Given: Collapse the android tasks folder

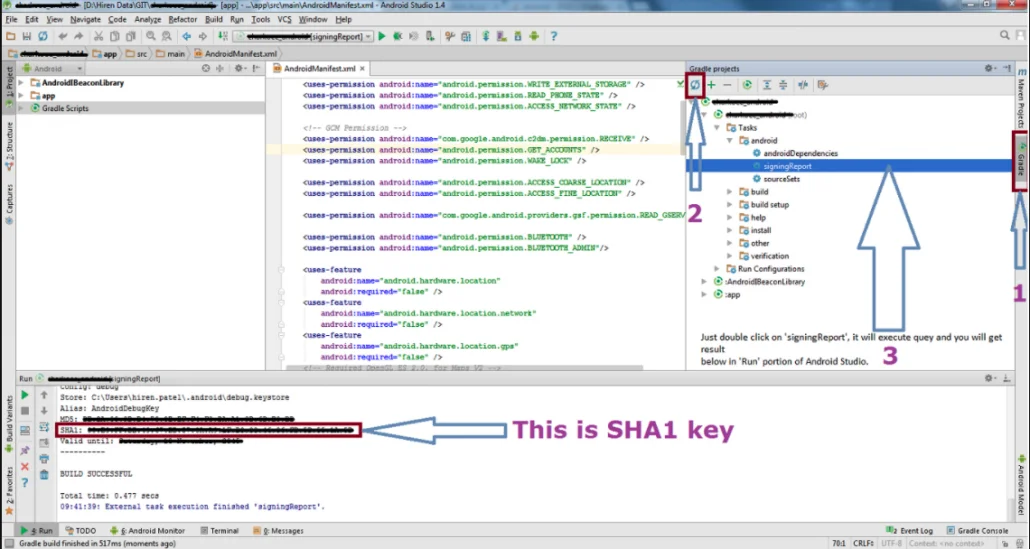Looking at the screenshot, I should pos(729,141).
